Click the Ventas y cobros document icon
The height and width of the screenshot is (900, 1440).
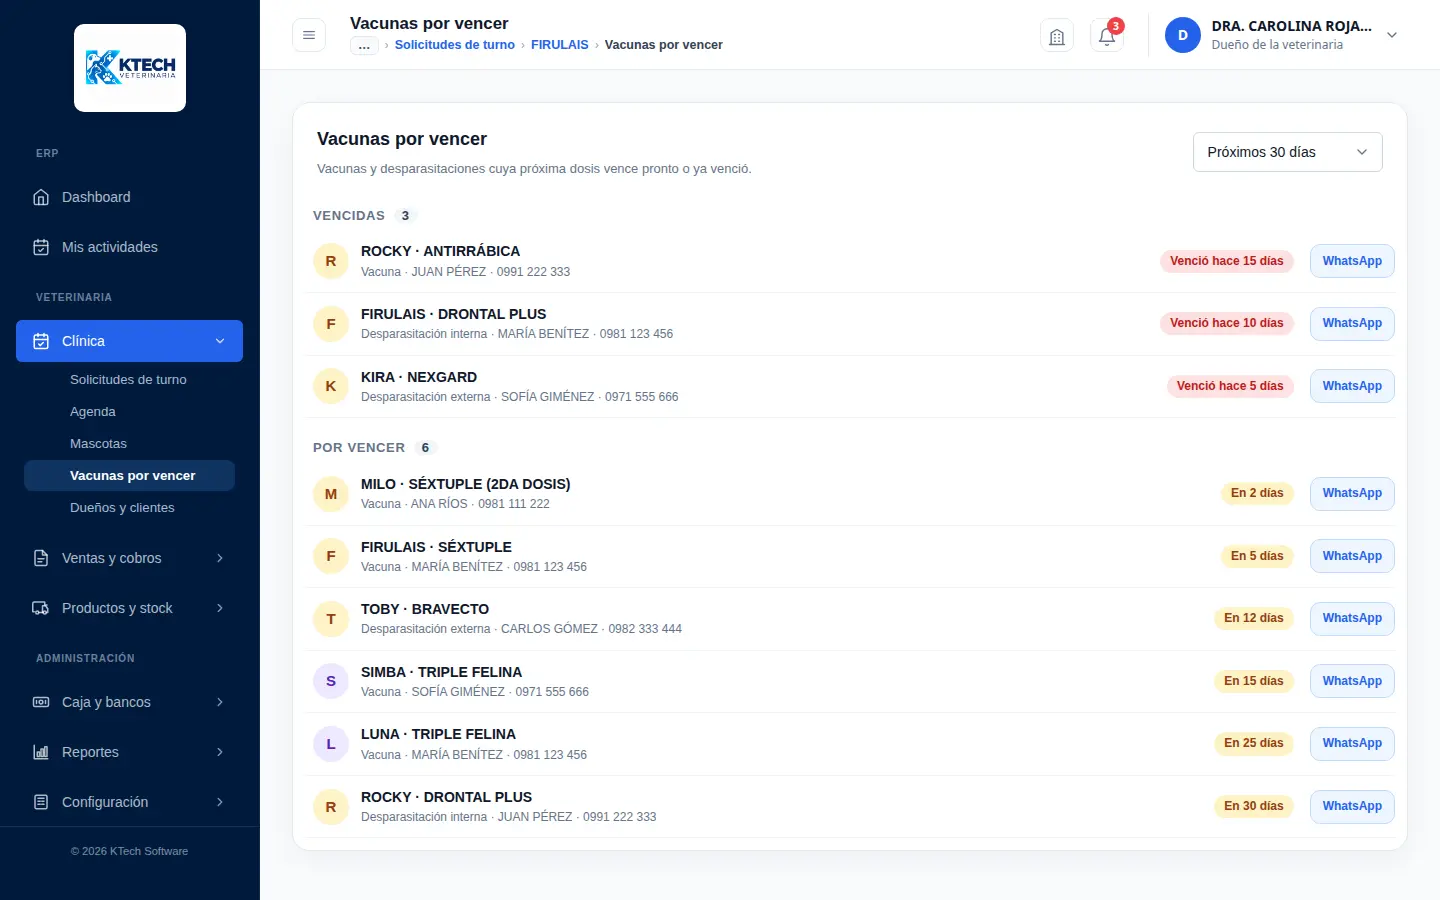[41, 558]
